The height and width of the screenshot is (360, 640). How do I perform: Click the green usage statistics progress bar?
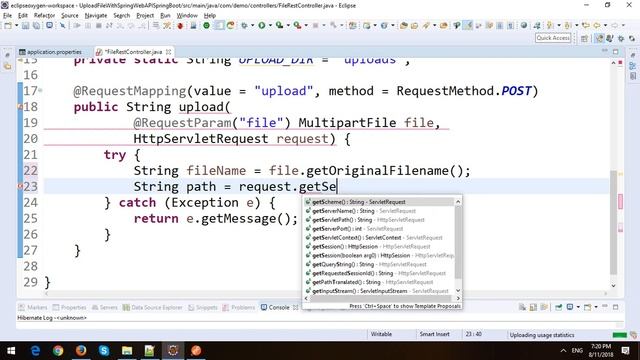[x=620, y=335]
